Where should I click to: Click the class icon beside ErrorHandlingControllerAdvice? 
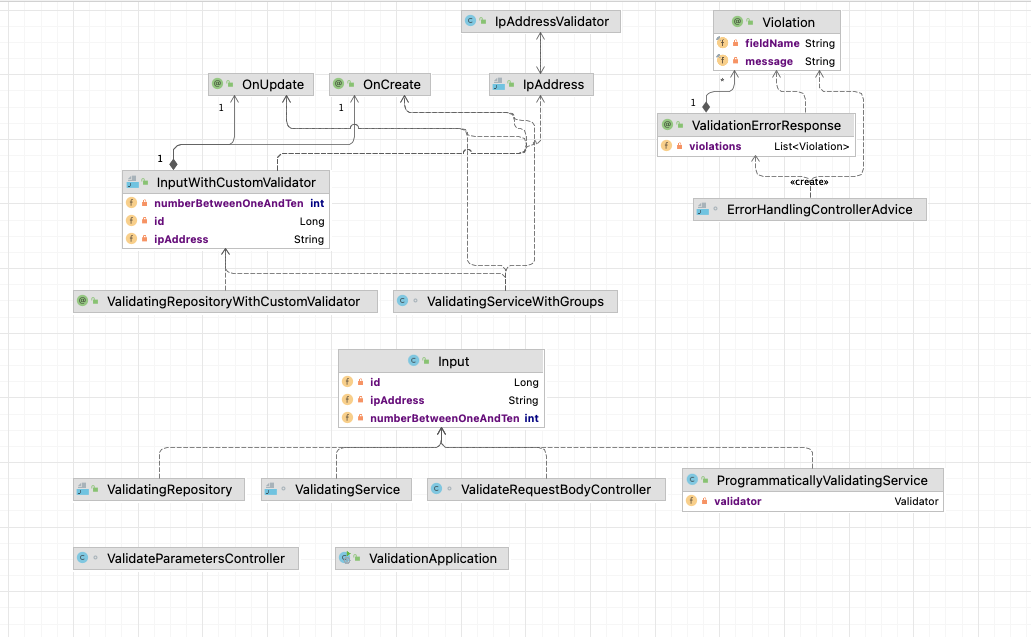703,208
